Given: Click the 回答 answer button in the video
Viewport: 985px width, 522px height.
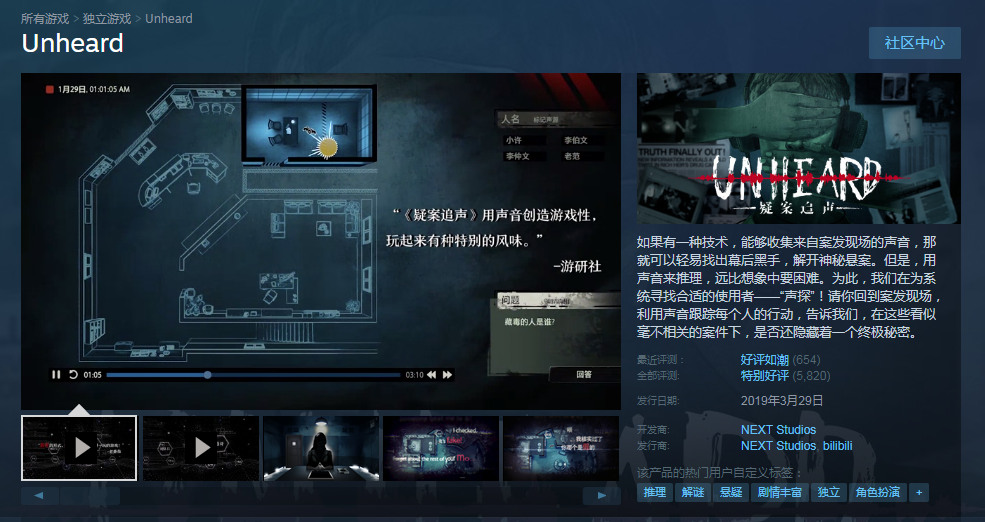Looking at the screenshot, I should point(584,374).
